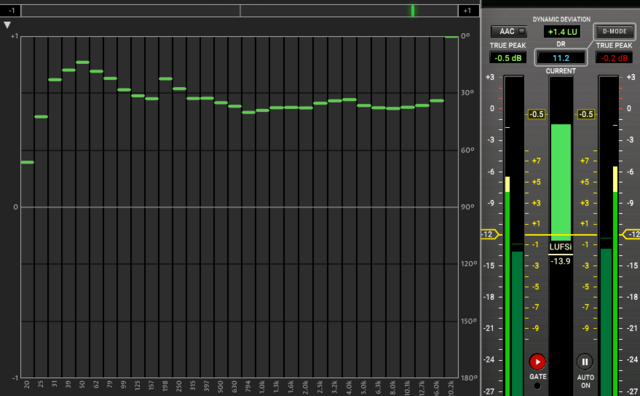The image size is (640, 396).
Task: Click the 20 Hz band marker in the spectrum
Action: pyautogui.click(x=27, y=162)
